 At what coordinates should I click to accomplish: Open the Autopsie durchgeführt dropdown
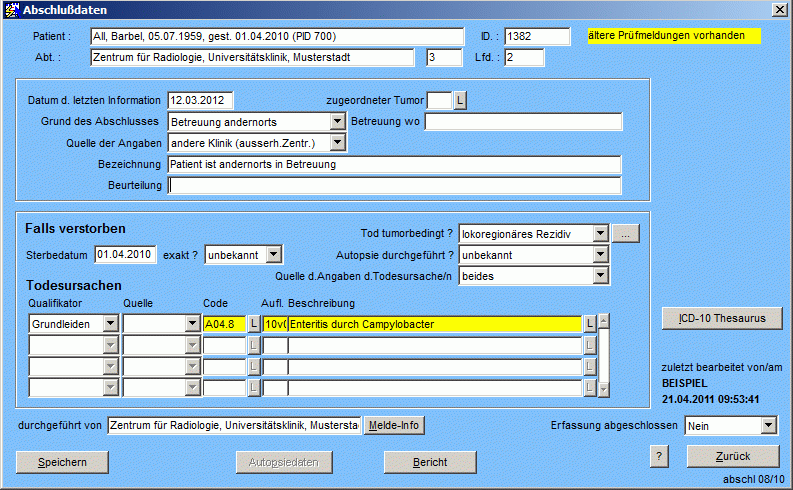point(600,254)
